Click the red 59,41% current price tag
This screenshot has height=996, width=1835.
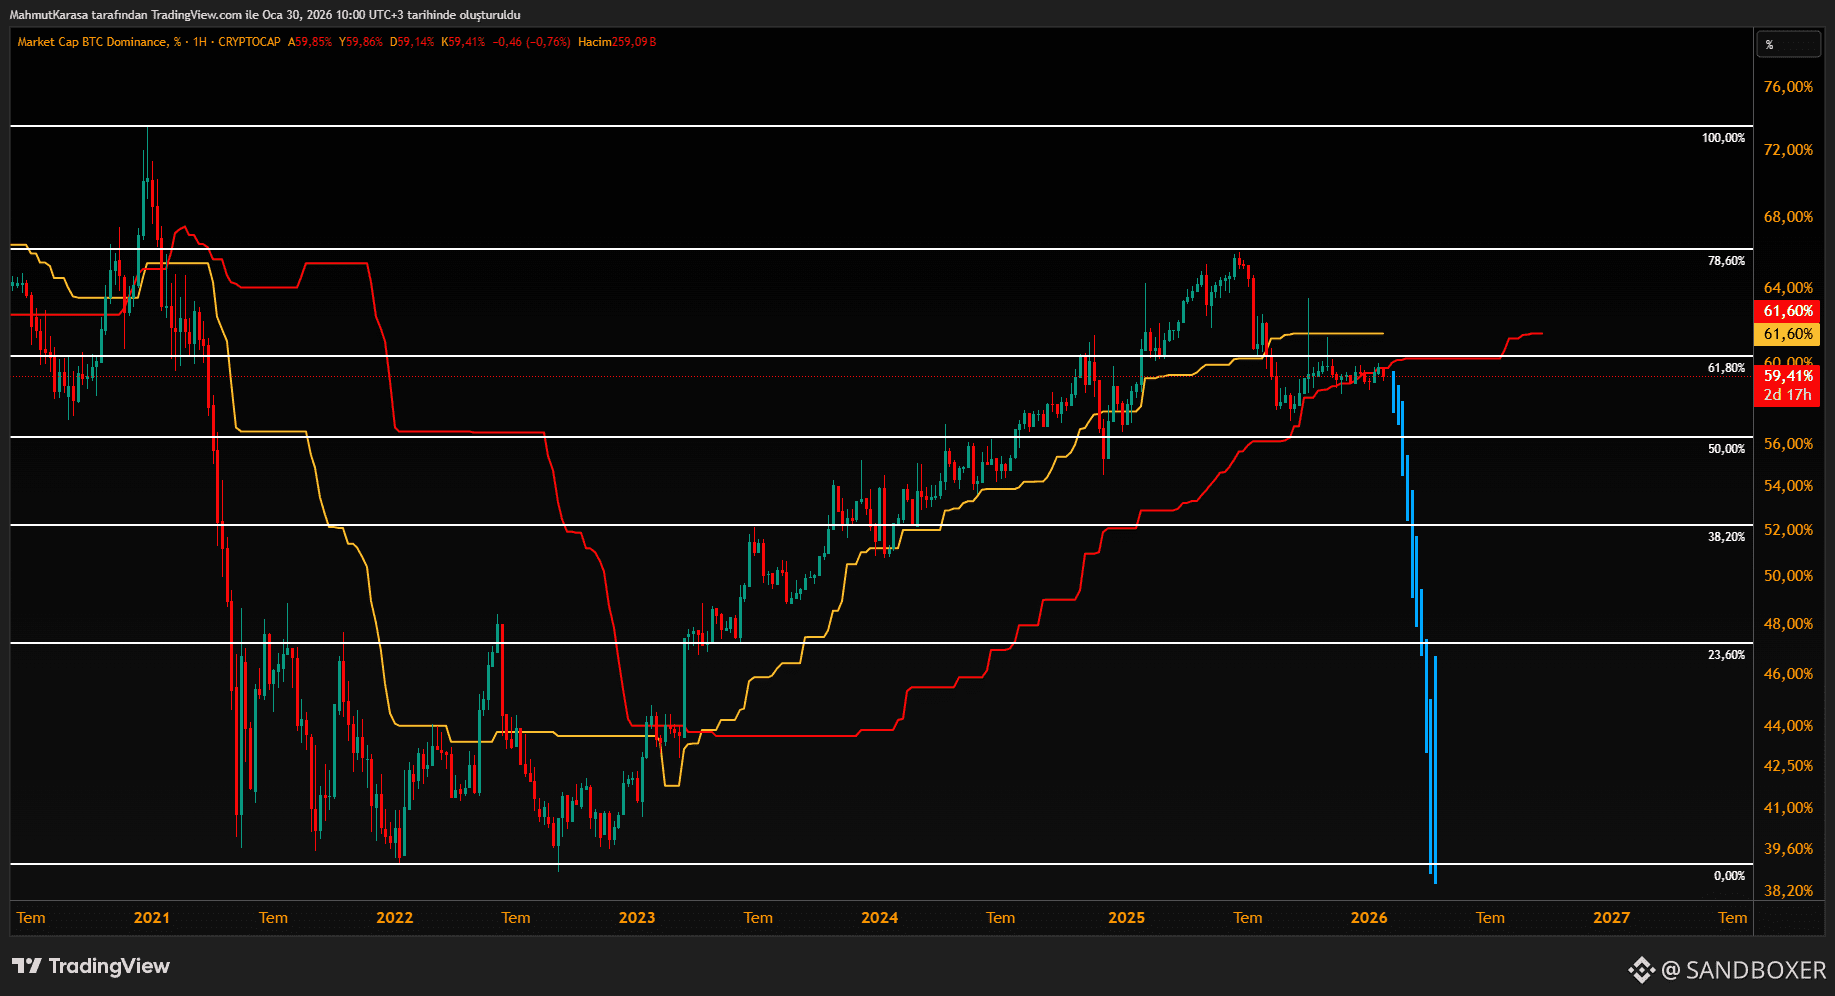click(1787, 376)
